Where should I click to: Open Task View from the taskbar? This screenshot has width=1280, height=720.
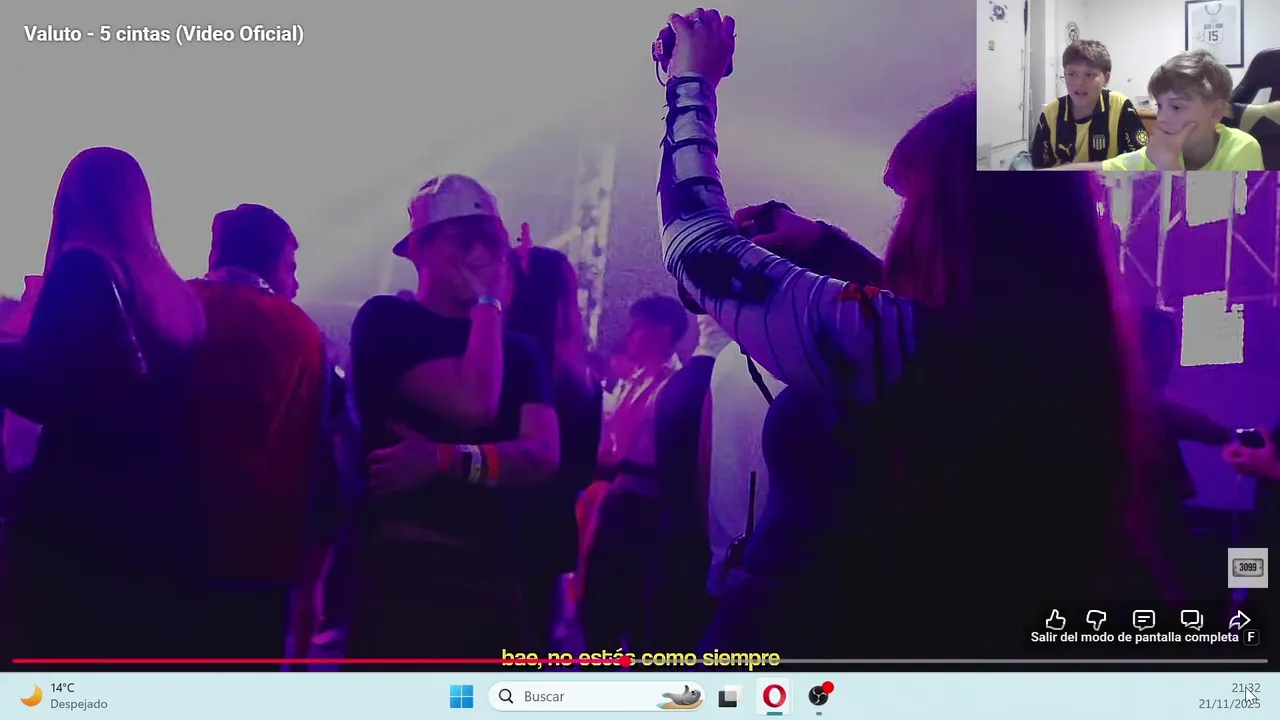(728, 697)
